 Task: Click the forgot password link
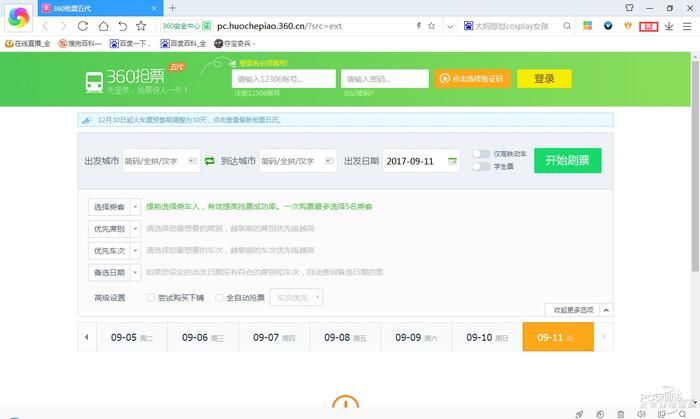pyautogui.click(x=358, y=93)
